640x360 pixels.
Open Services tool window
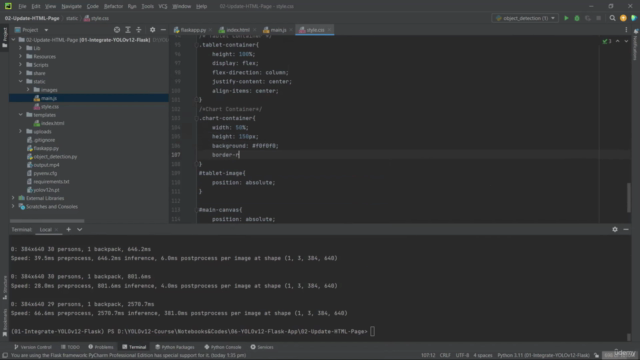pyautogui.click(x=262, y=347)
